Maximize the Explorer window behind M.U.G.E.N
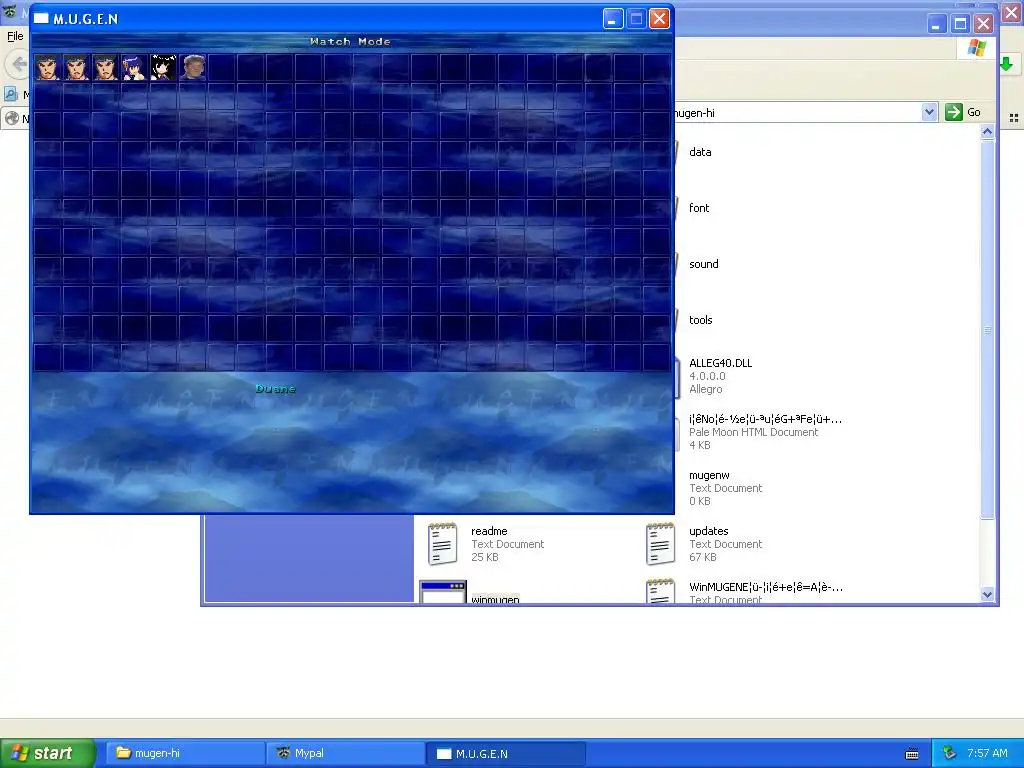Viewport: 1024px width, 768px height. pos(960,24)
